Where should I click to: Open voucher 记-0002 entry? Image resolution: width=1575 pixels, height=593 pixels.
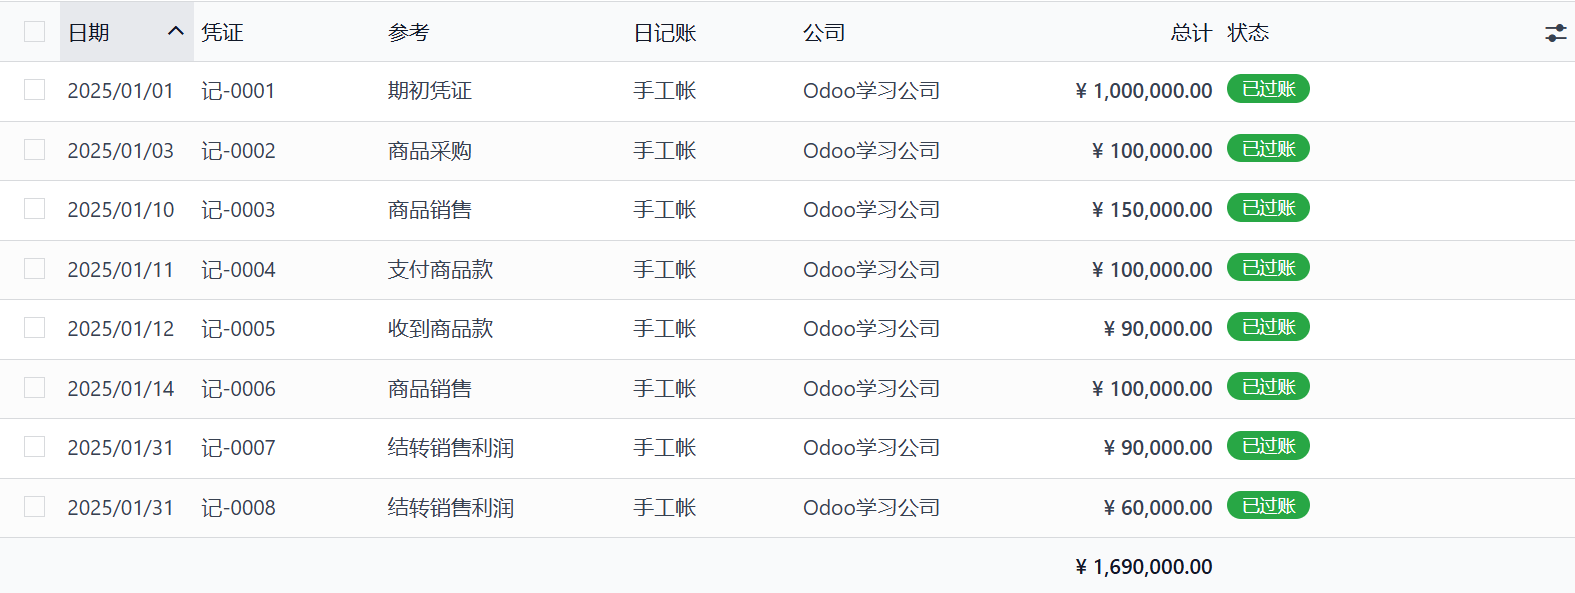click(238, 151)
